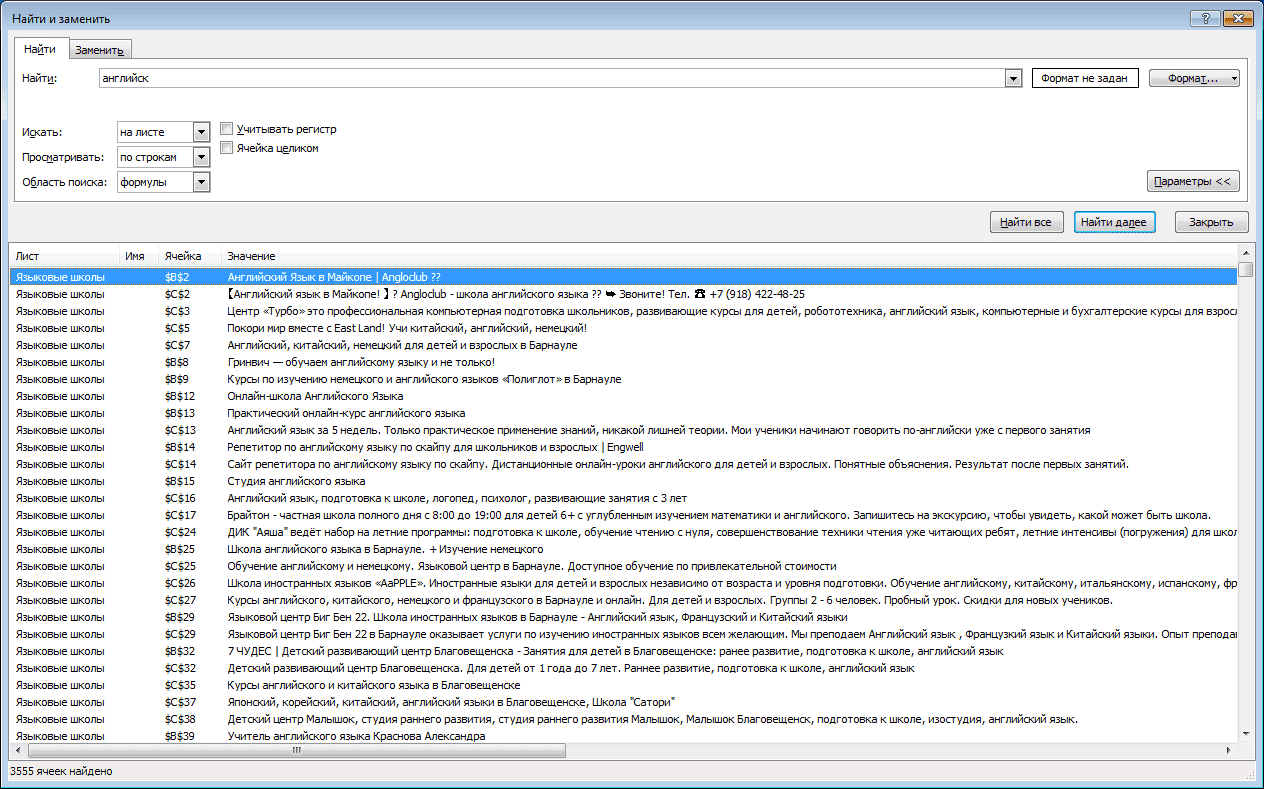Select the result row for cell $C$7
This screenshot has height=789, width=1264.
[x=623, y=345]
